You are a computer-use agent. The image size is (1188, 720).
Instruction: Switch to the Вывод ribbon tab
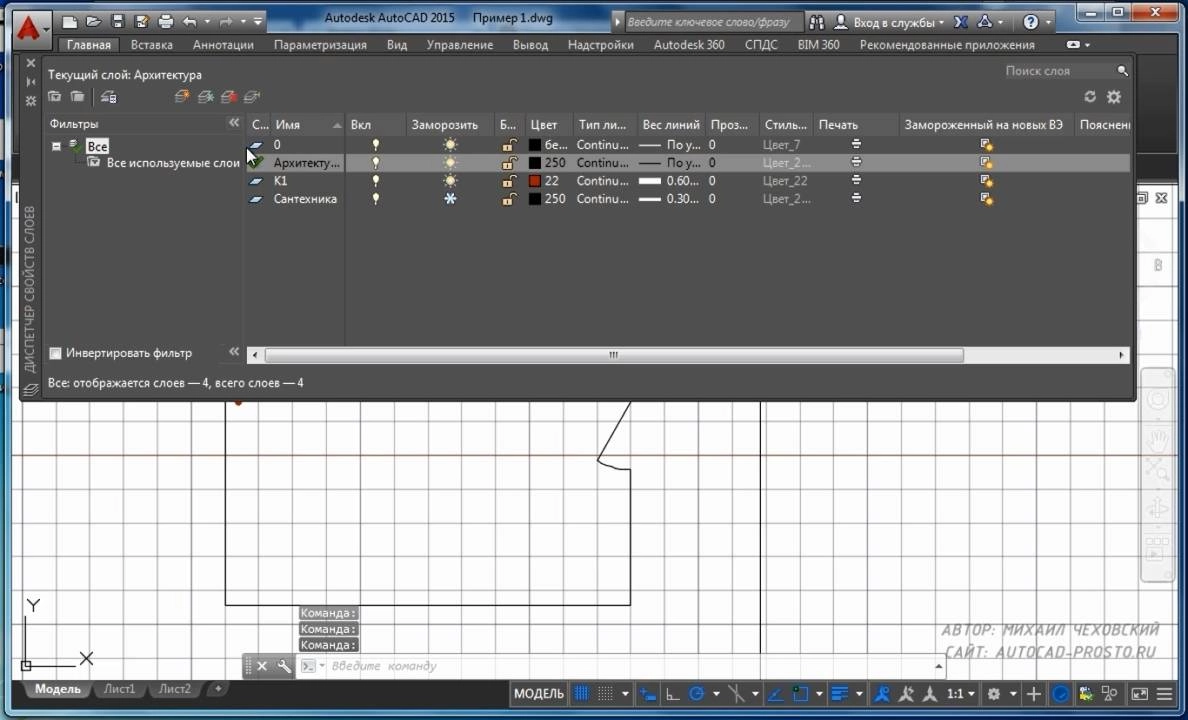[530, 45]
